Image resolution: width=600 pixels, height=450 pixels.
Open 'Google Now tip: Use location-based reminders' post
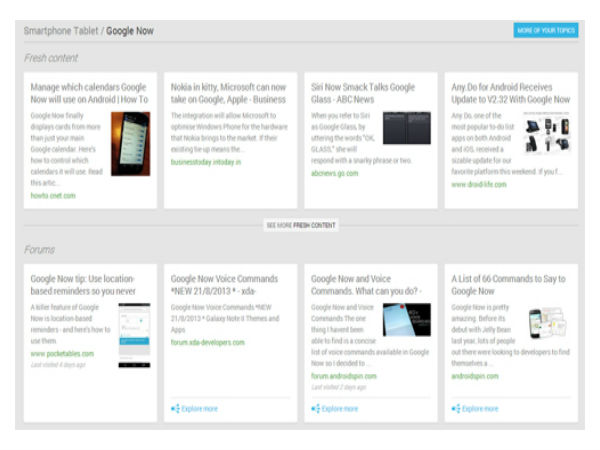click(x=83, y=285)
